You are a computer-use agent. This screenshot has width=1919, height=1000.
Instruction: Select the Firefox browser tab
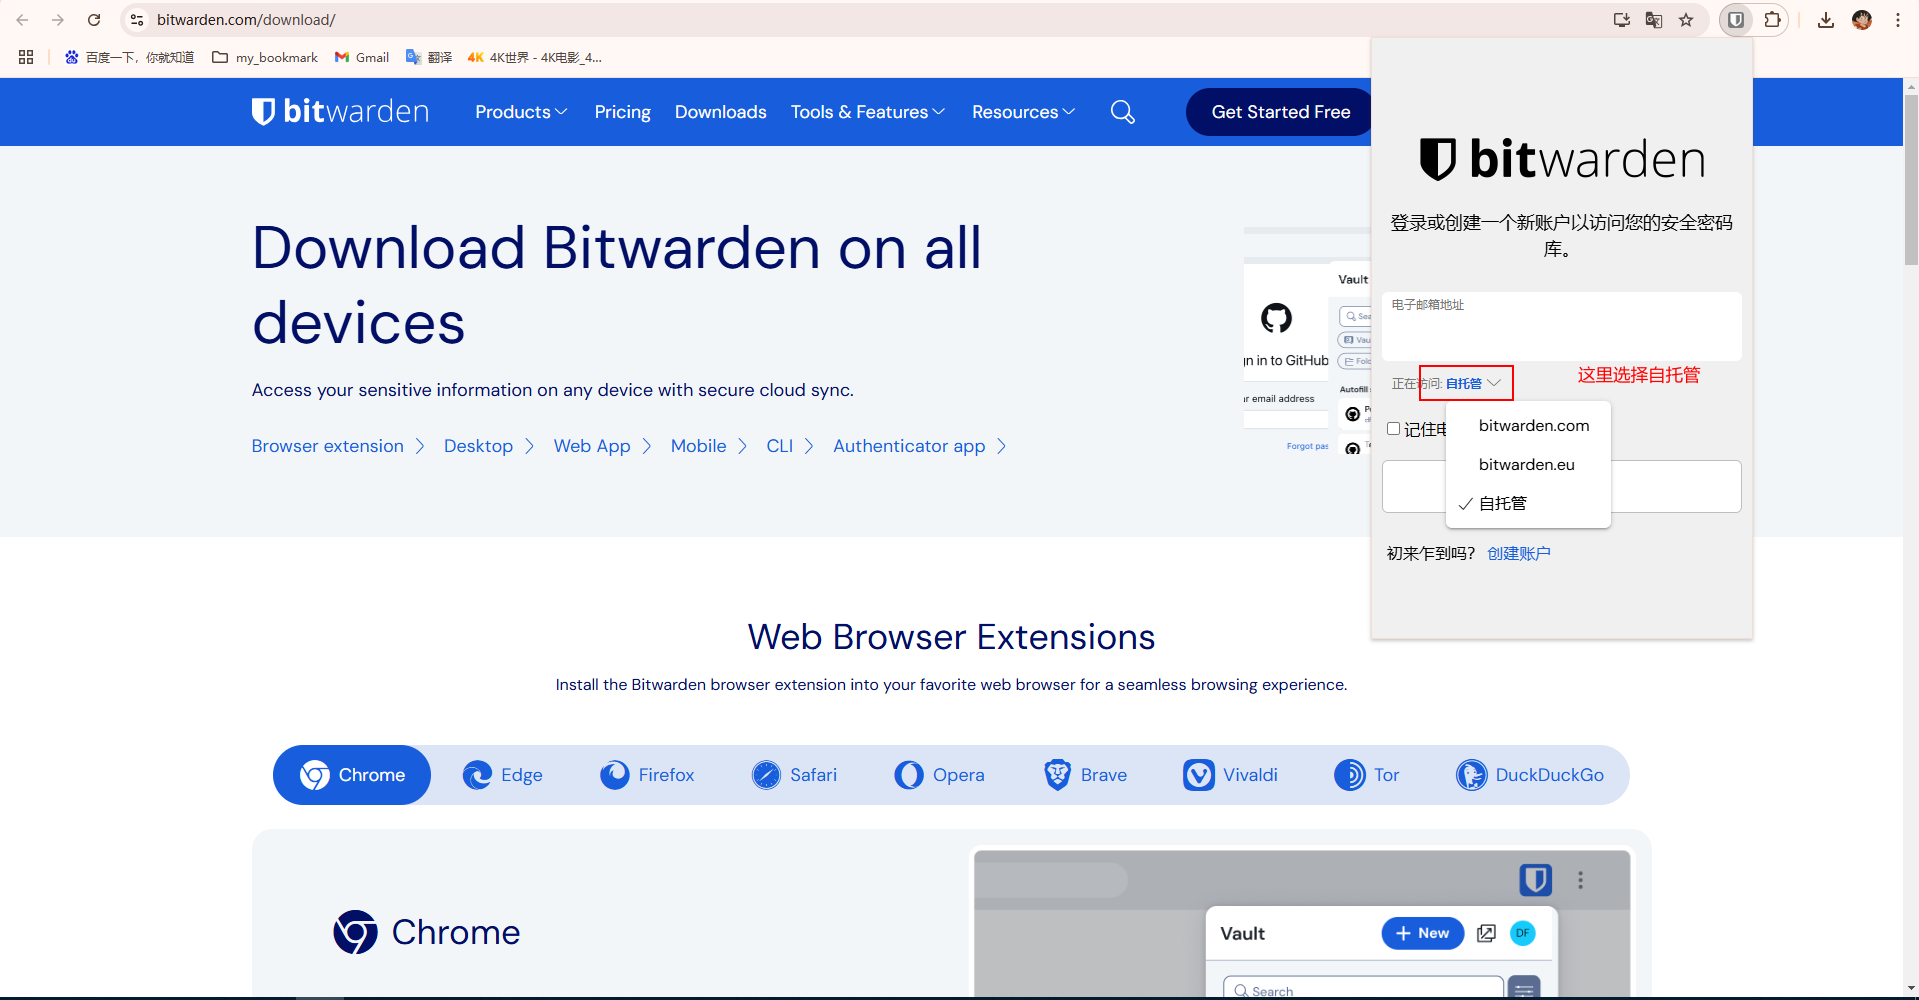click(647, 775)
